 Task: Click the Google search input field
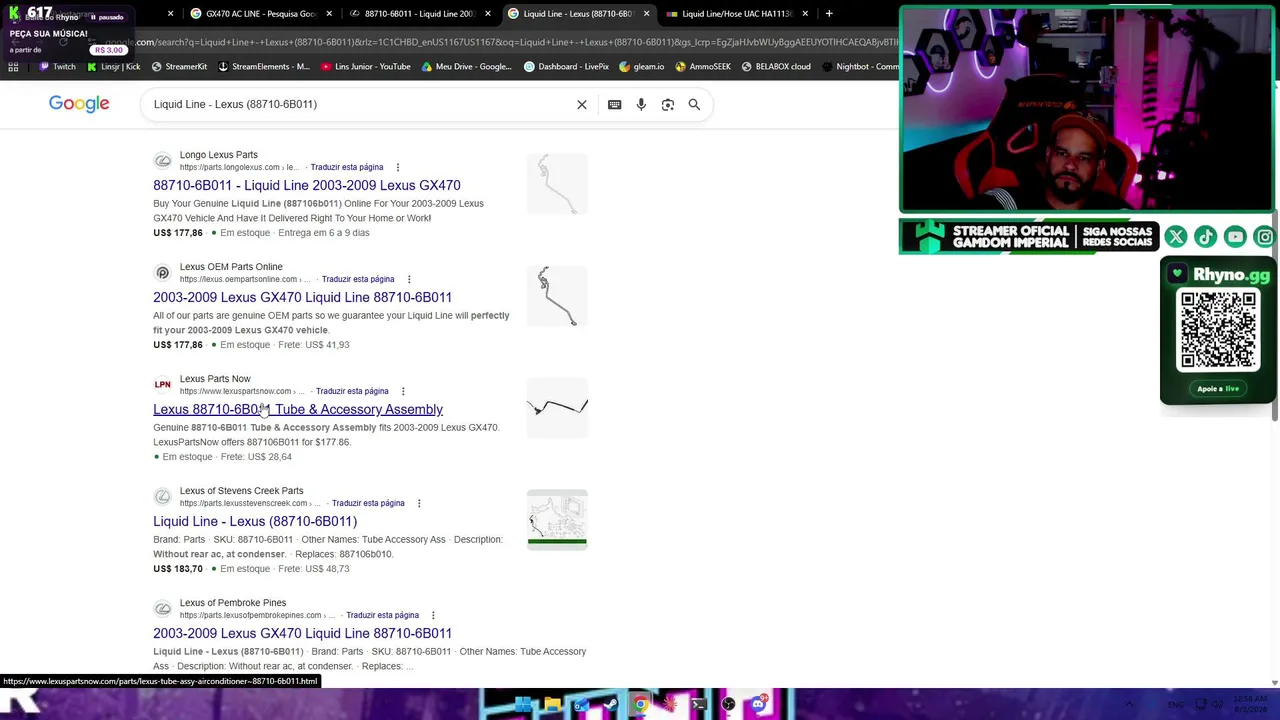(360, 104)
